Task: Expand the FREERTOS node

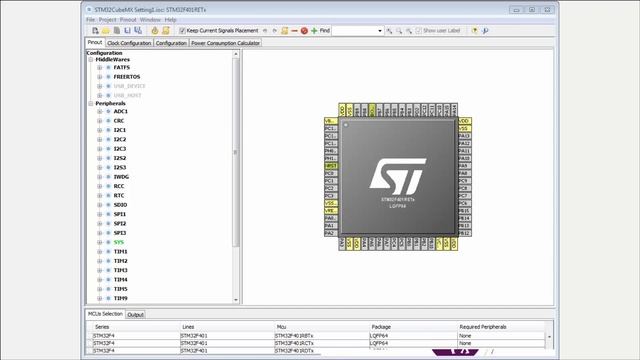Action: click(x=100, y=77)
